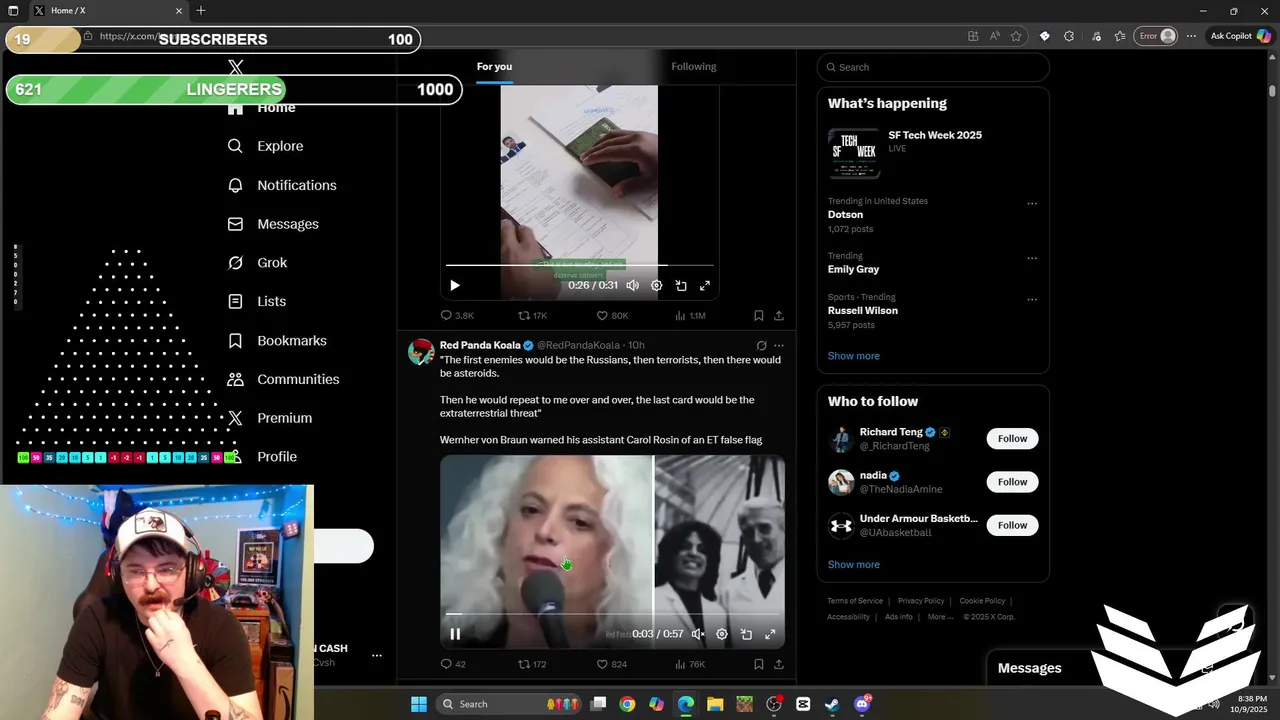Viewport: 1280px width, 720px height.
Task: Bookmark the Red Panda Koala post
Action: pyautogui.click(x=759, y=664)
